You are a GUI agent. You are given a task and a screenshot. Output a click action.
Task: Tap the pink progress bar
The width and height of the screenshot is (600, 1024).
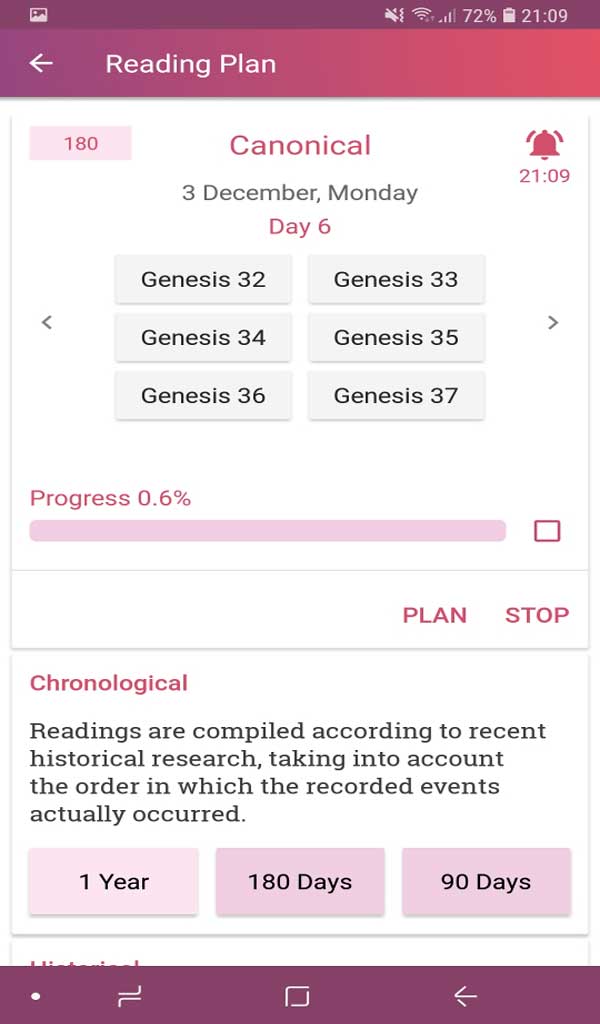pyautogui.click(x=268, y=531)
